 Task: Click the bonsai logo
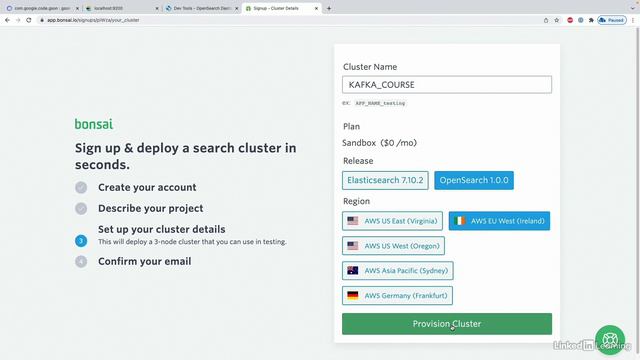pyautogui.click(x=94, y=124)
